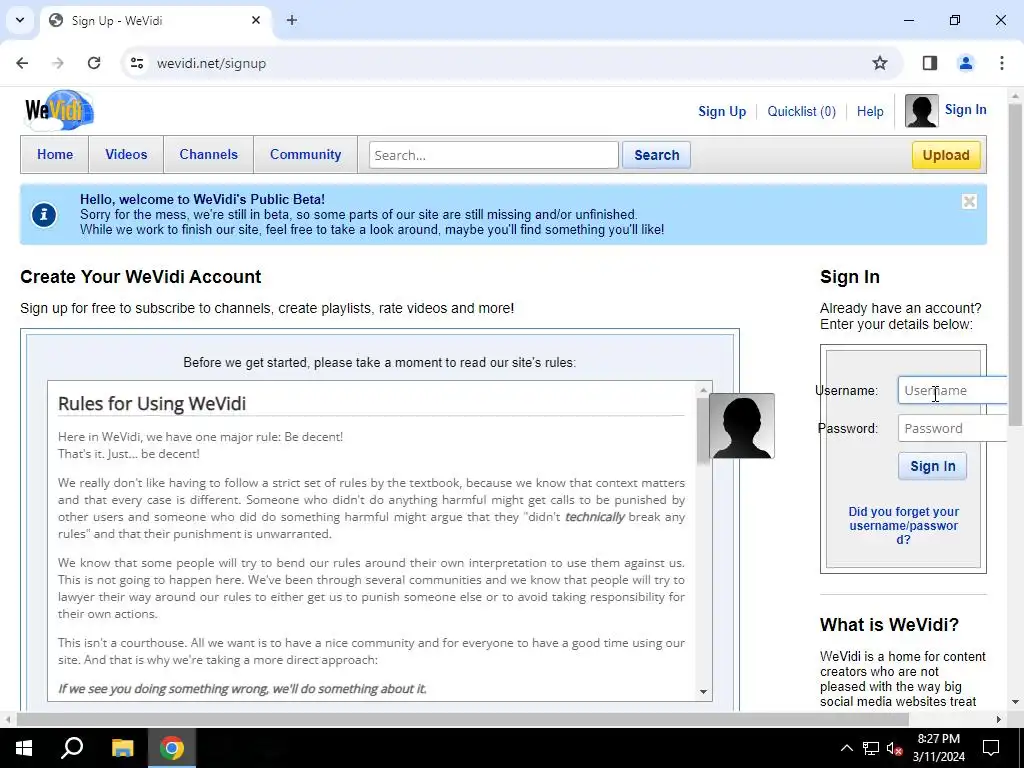Open site information icon in the address bar

pos(136,63)
